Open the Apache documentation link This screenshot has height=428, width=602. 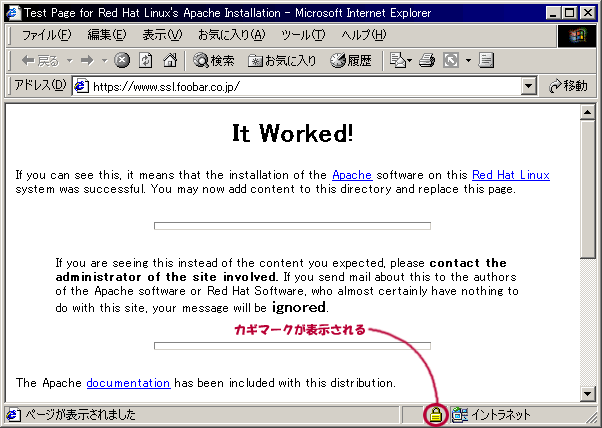click(128, 382)
